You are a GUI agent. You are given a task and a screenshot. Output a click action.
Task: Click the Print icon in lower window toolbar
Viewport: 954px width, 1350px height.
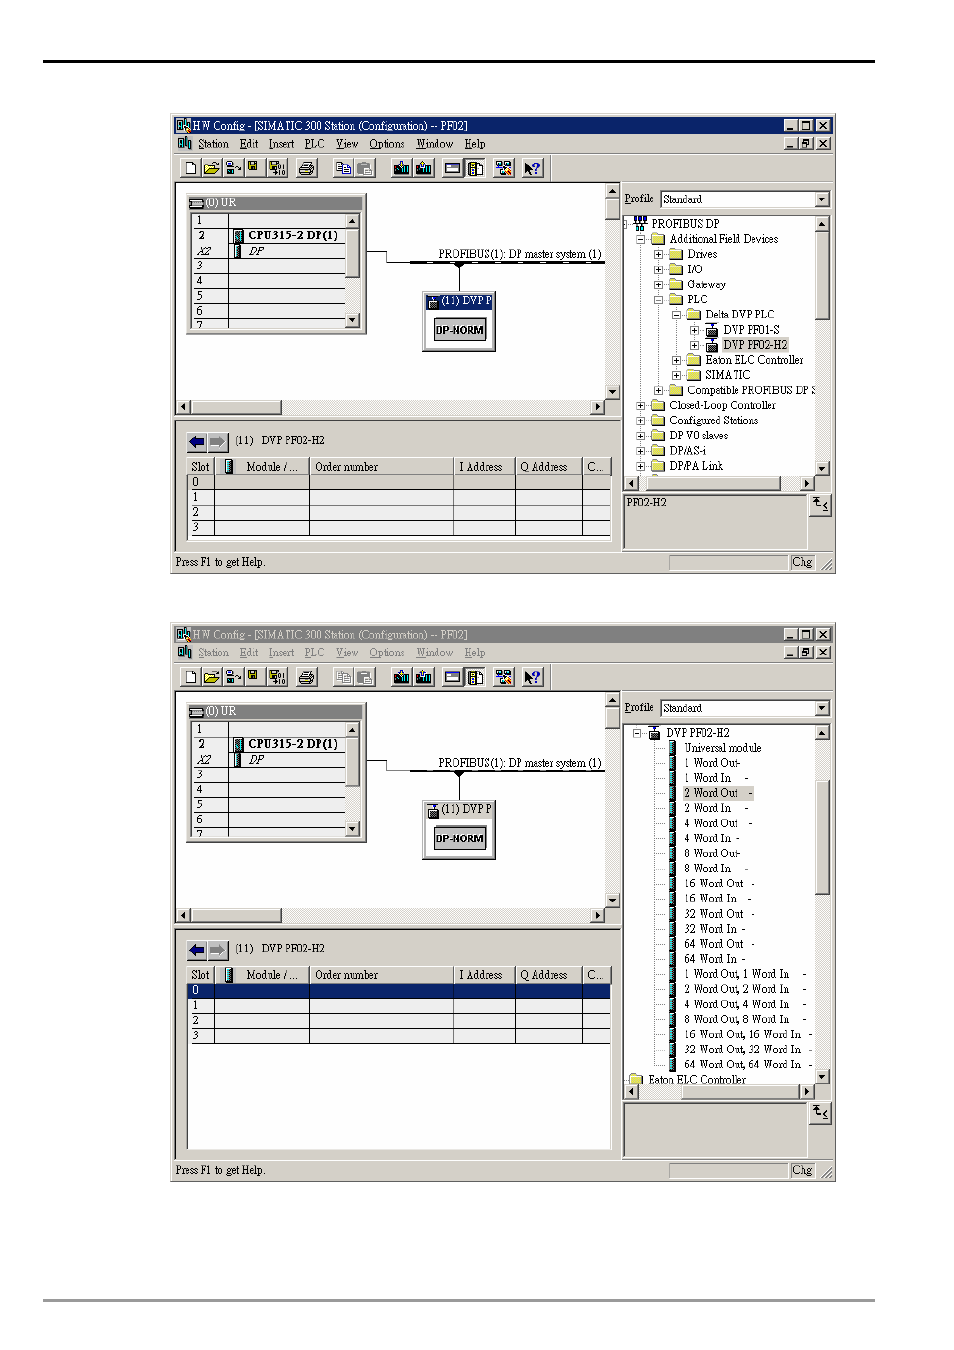point(307,677)
